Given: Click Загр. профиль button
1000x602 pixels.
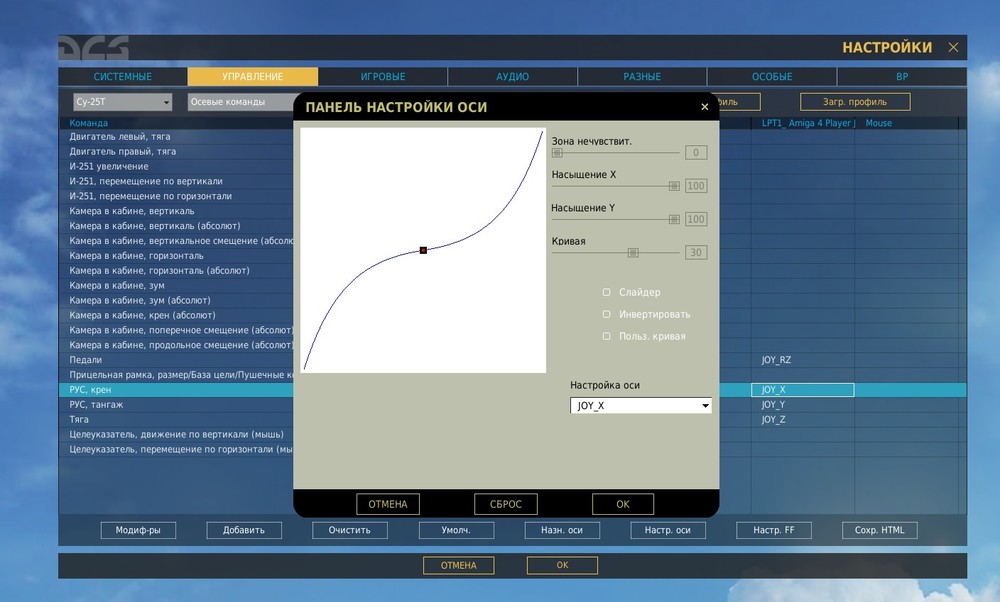Looking at the screenshot, I should (x=855, y=102).
